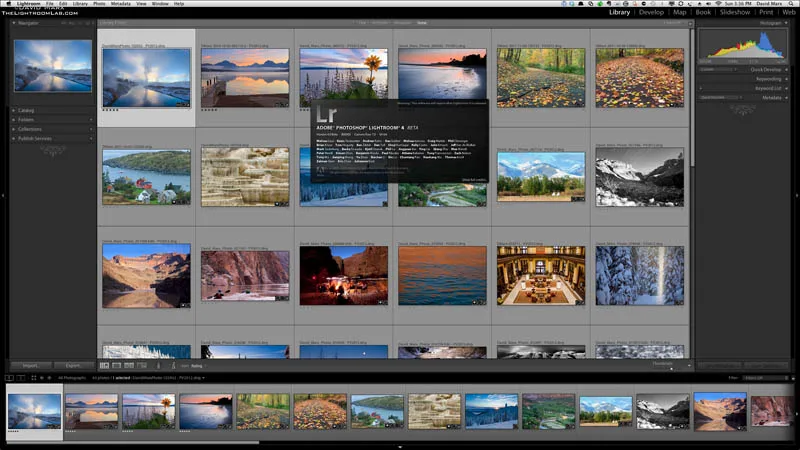Select the black-and-white mountain valley thumbnail
The height and width of the screenshot is (450, 800).
(639, 177)
